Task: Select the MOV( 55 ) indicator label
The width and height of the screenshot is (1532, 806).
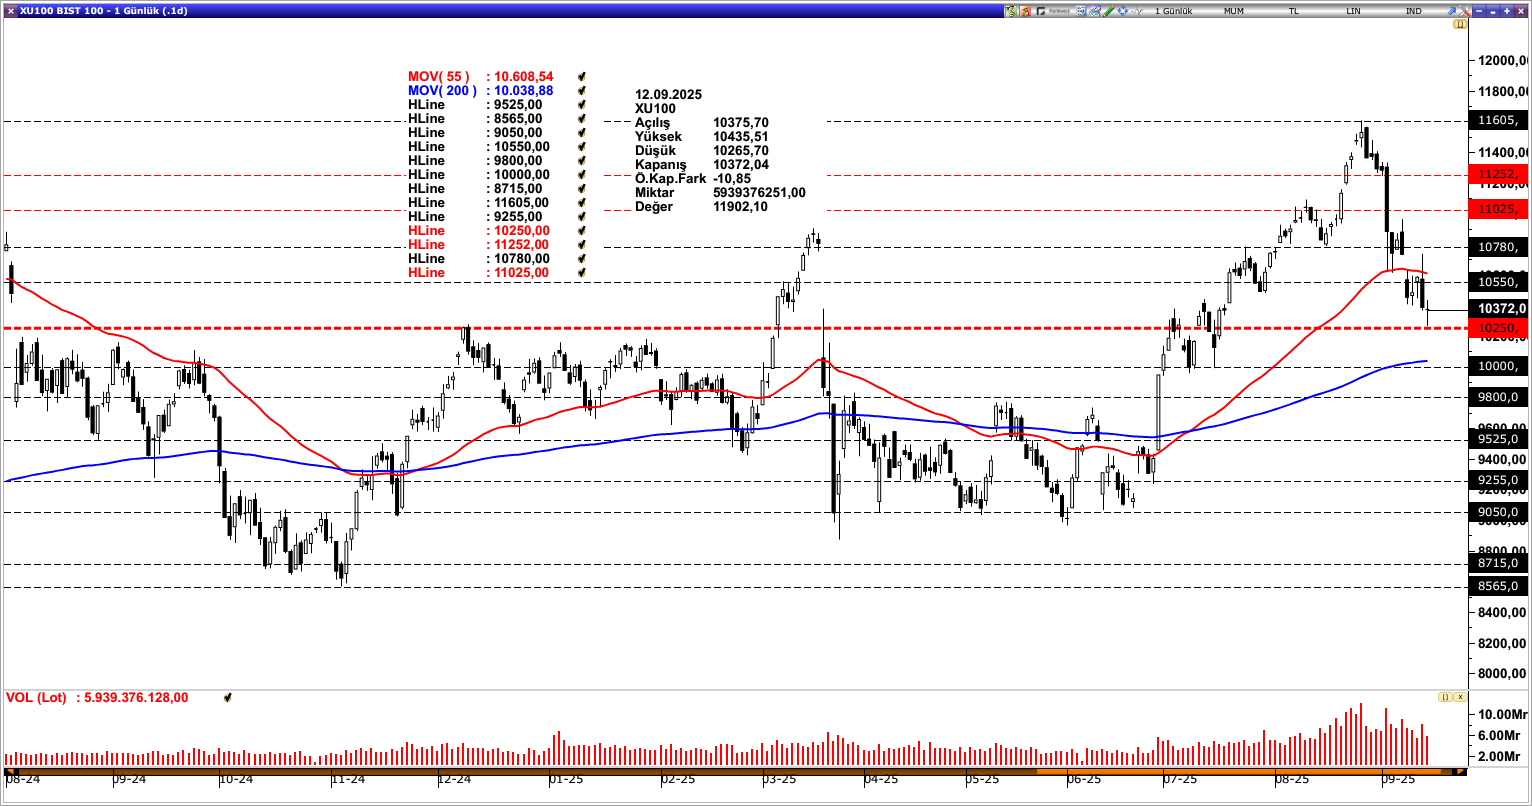Action: [438, 77]
